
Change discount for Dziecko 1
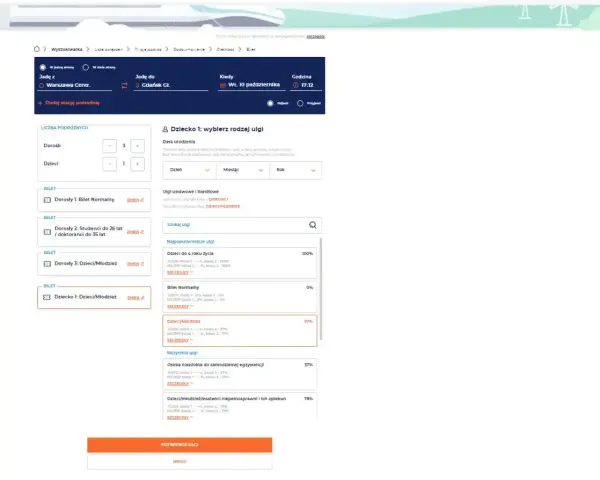click(x=136, y=297)
